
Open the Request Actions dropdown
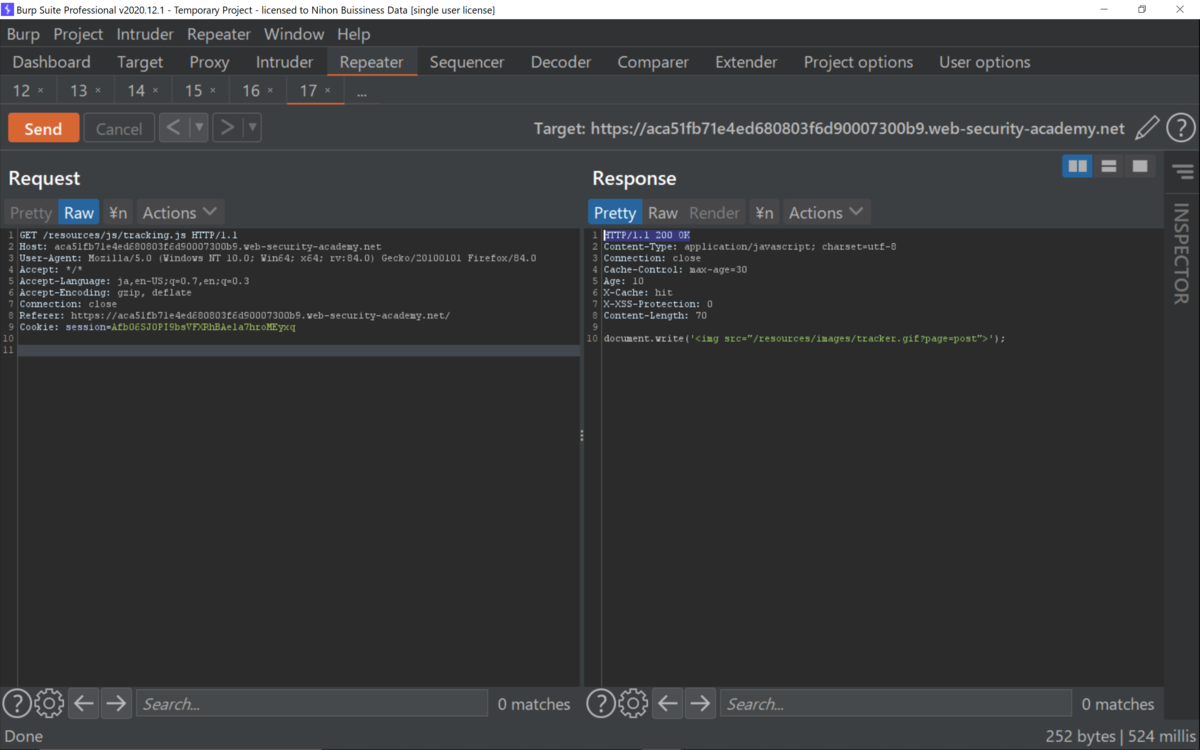pos(179,212)
